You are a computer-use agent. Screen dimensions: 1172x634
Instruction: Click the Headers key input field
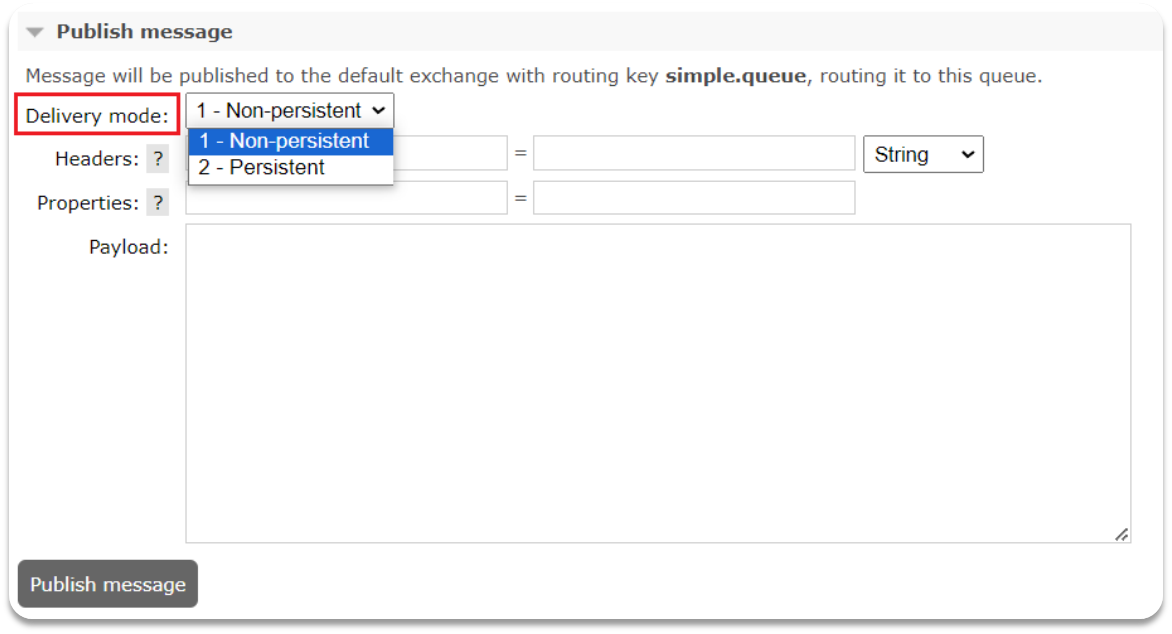click(450, 153)
